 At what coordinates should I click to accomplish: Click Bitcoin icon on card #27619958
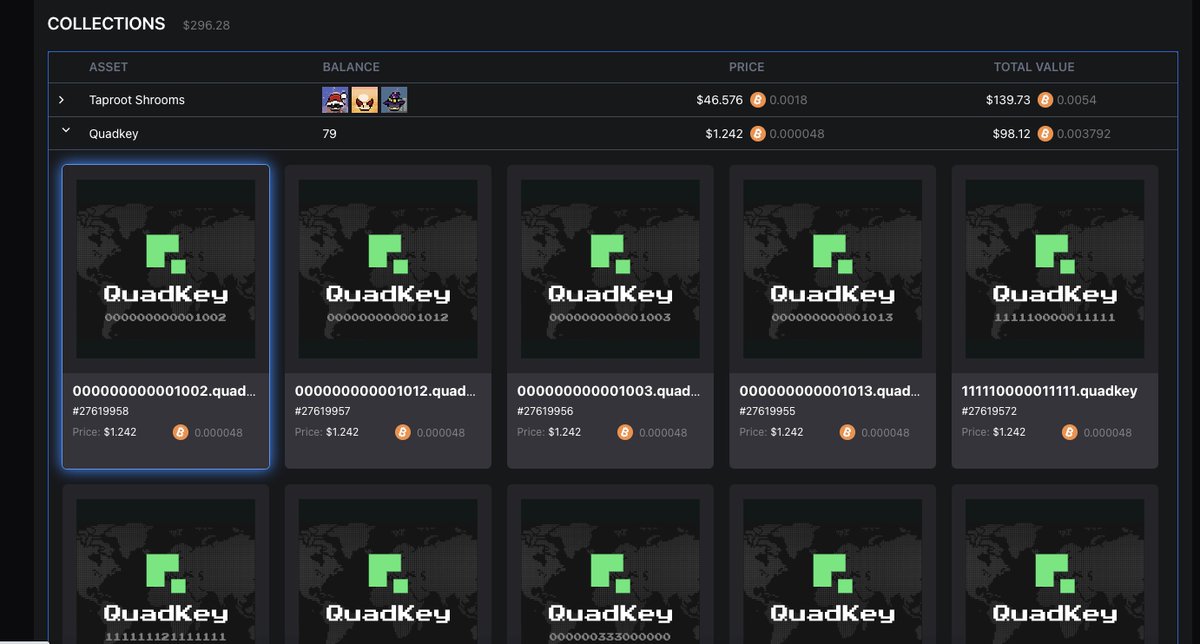180,432
